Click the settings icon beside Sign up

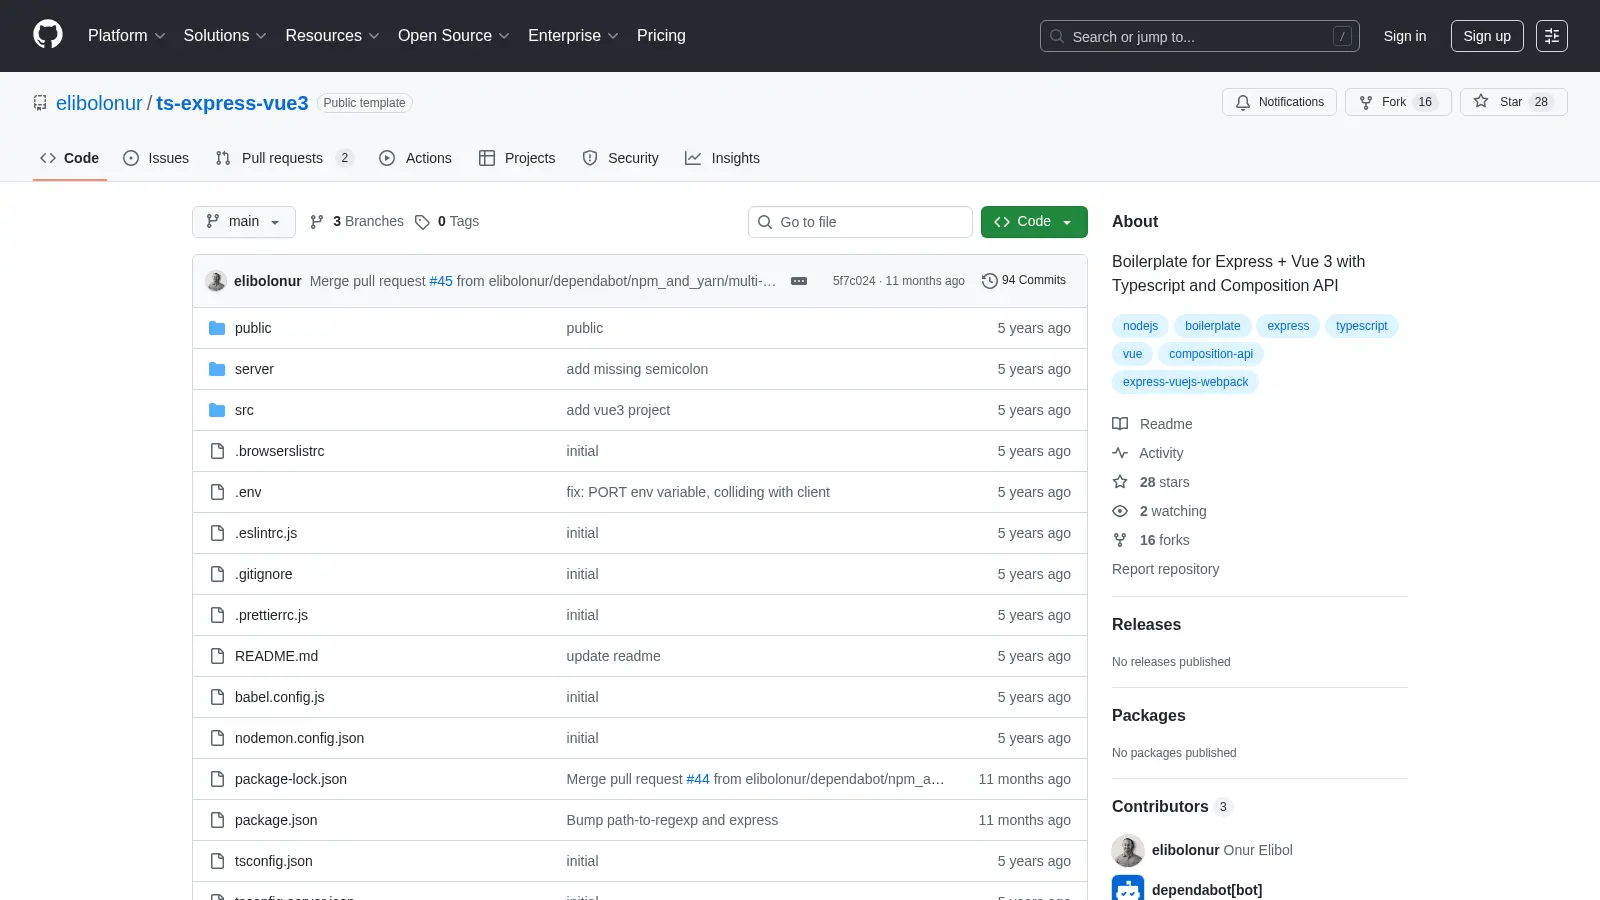point(1552,36)
